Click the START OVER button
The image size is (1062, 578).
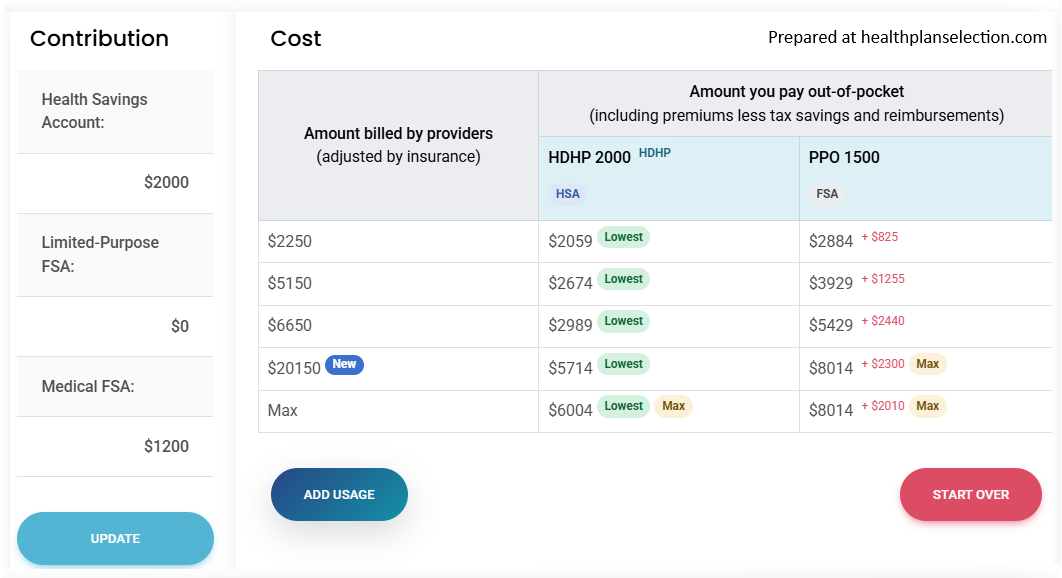pos(971,495)
